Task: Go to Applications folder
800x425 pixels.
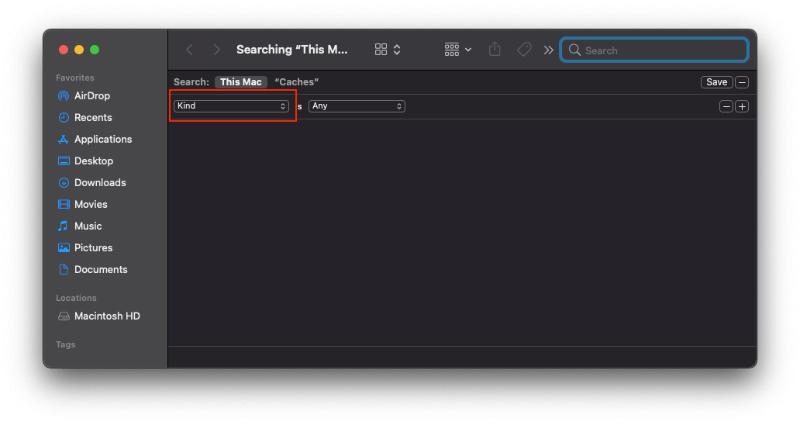Action: click(95, 139)
